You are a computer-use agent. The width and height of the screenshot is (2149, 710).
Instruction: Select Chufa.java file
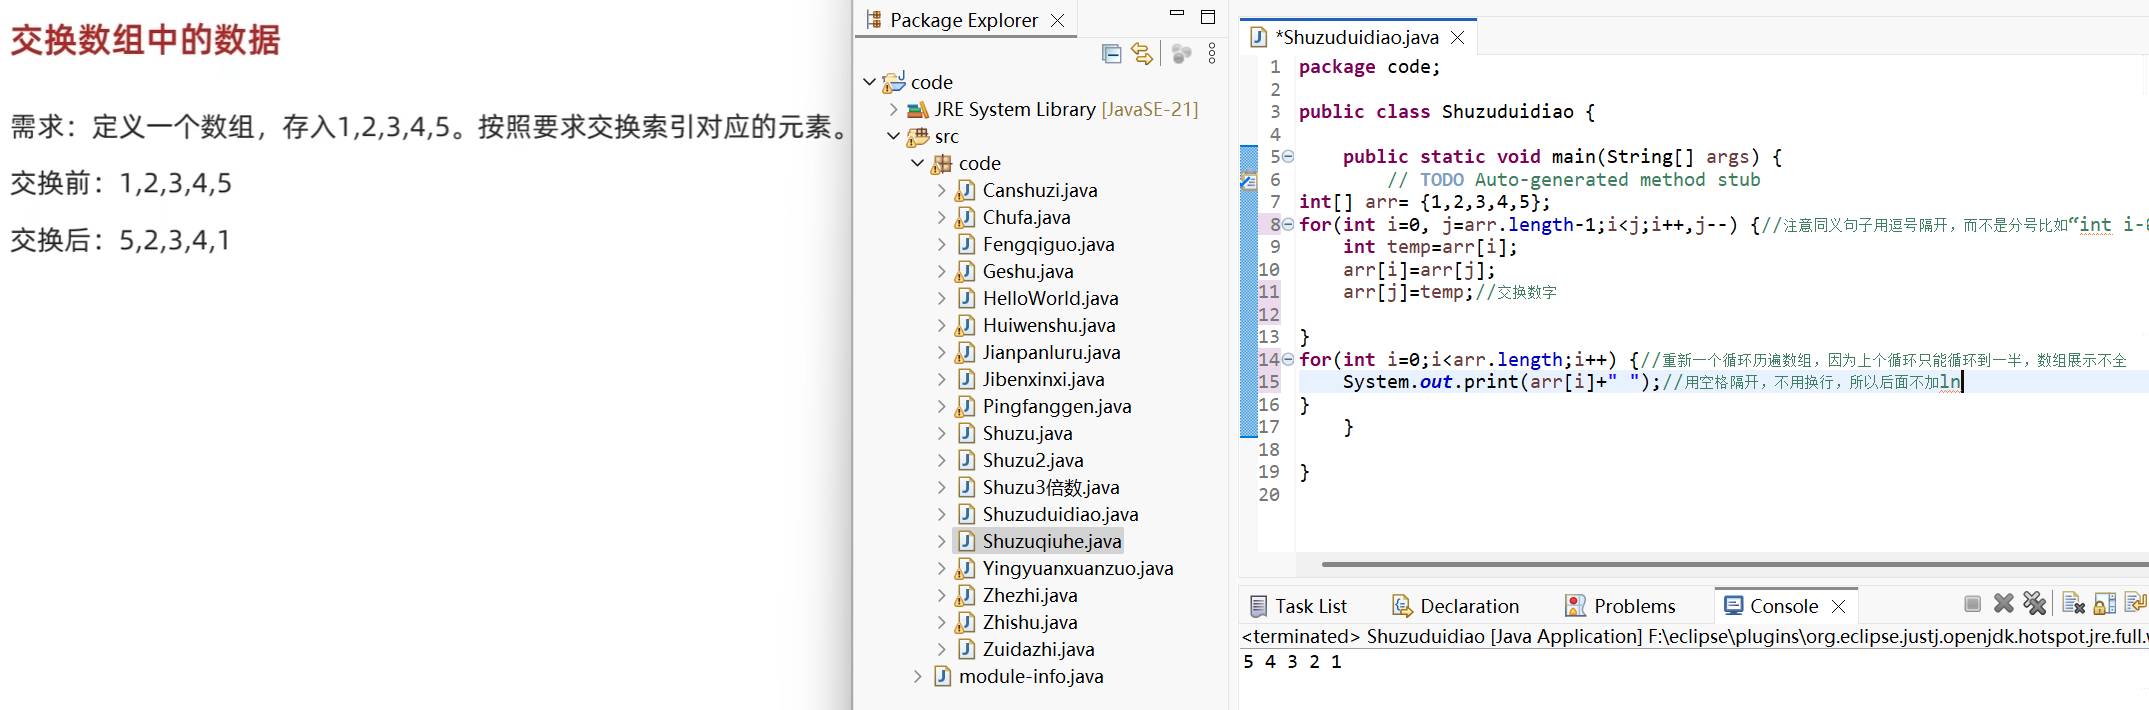tap(1026, 217)
